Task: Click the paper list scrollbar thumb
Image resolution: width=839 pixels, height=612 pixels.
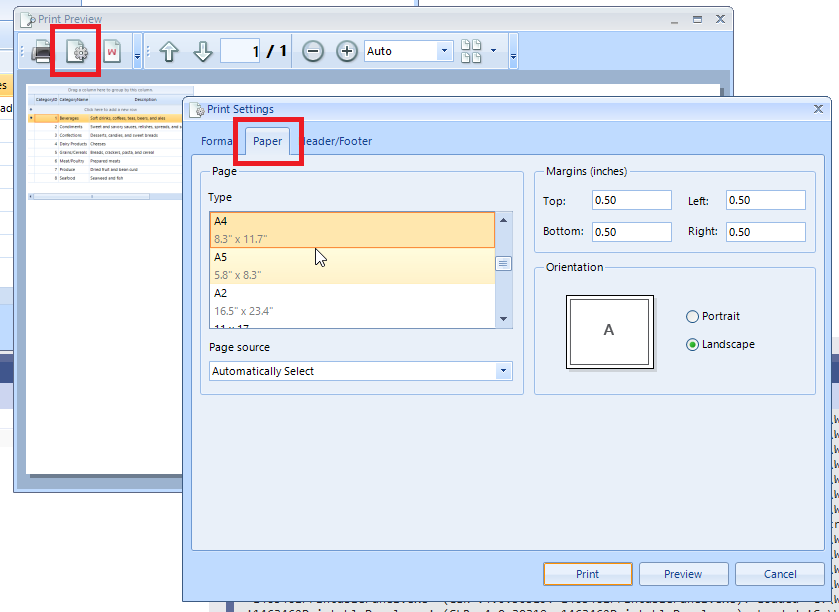Action: pos(503,264)
